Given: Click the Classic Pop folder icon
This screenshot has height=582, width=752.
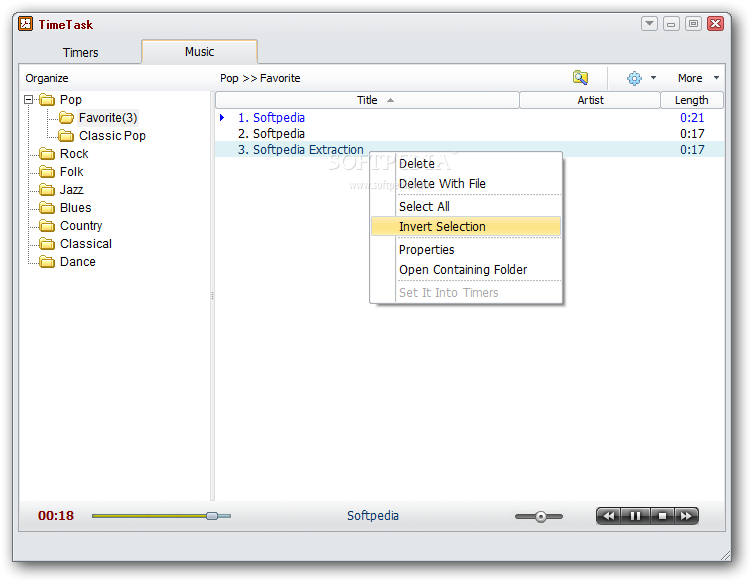Looking at the screenshot, I should (x=66, y=136).
